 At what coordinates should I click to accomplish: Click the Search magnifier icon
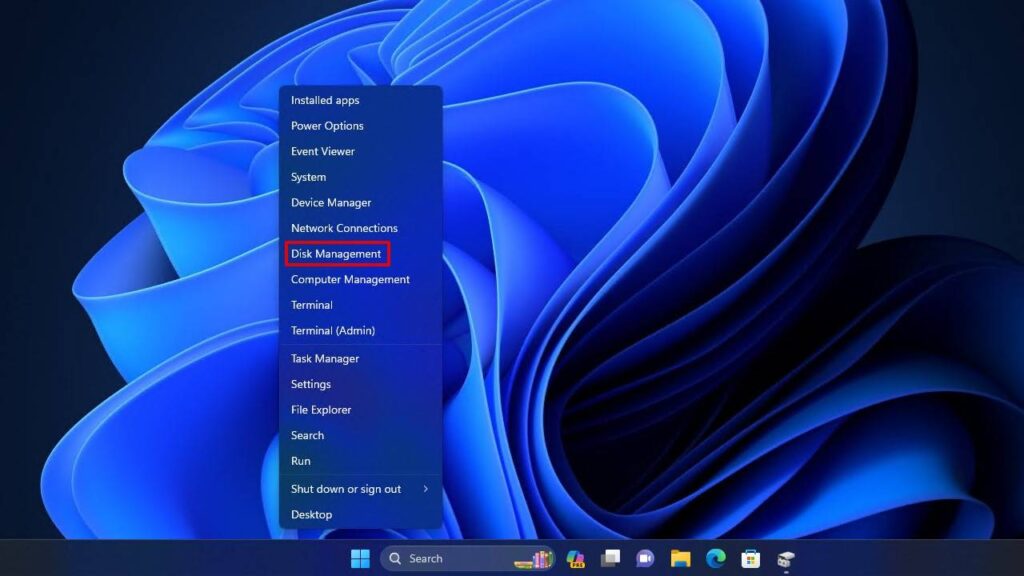click(x=397, y=558)
